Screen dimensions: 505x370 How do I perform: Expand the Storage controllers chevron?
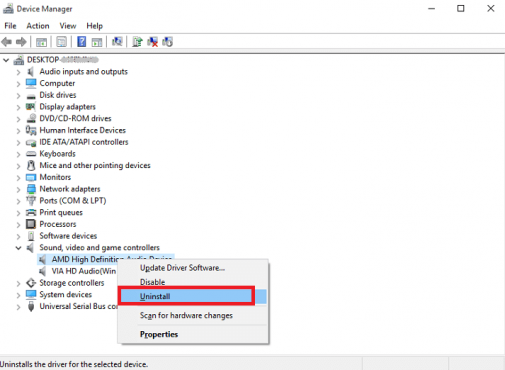click(x=18, y=284)
